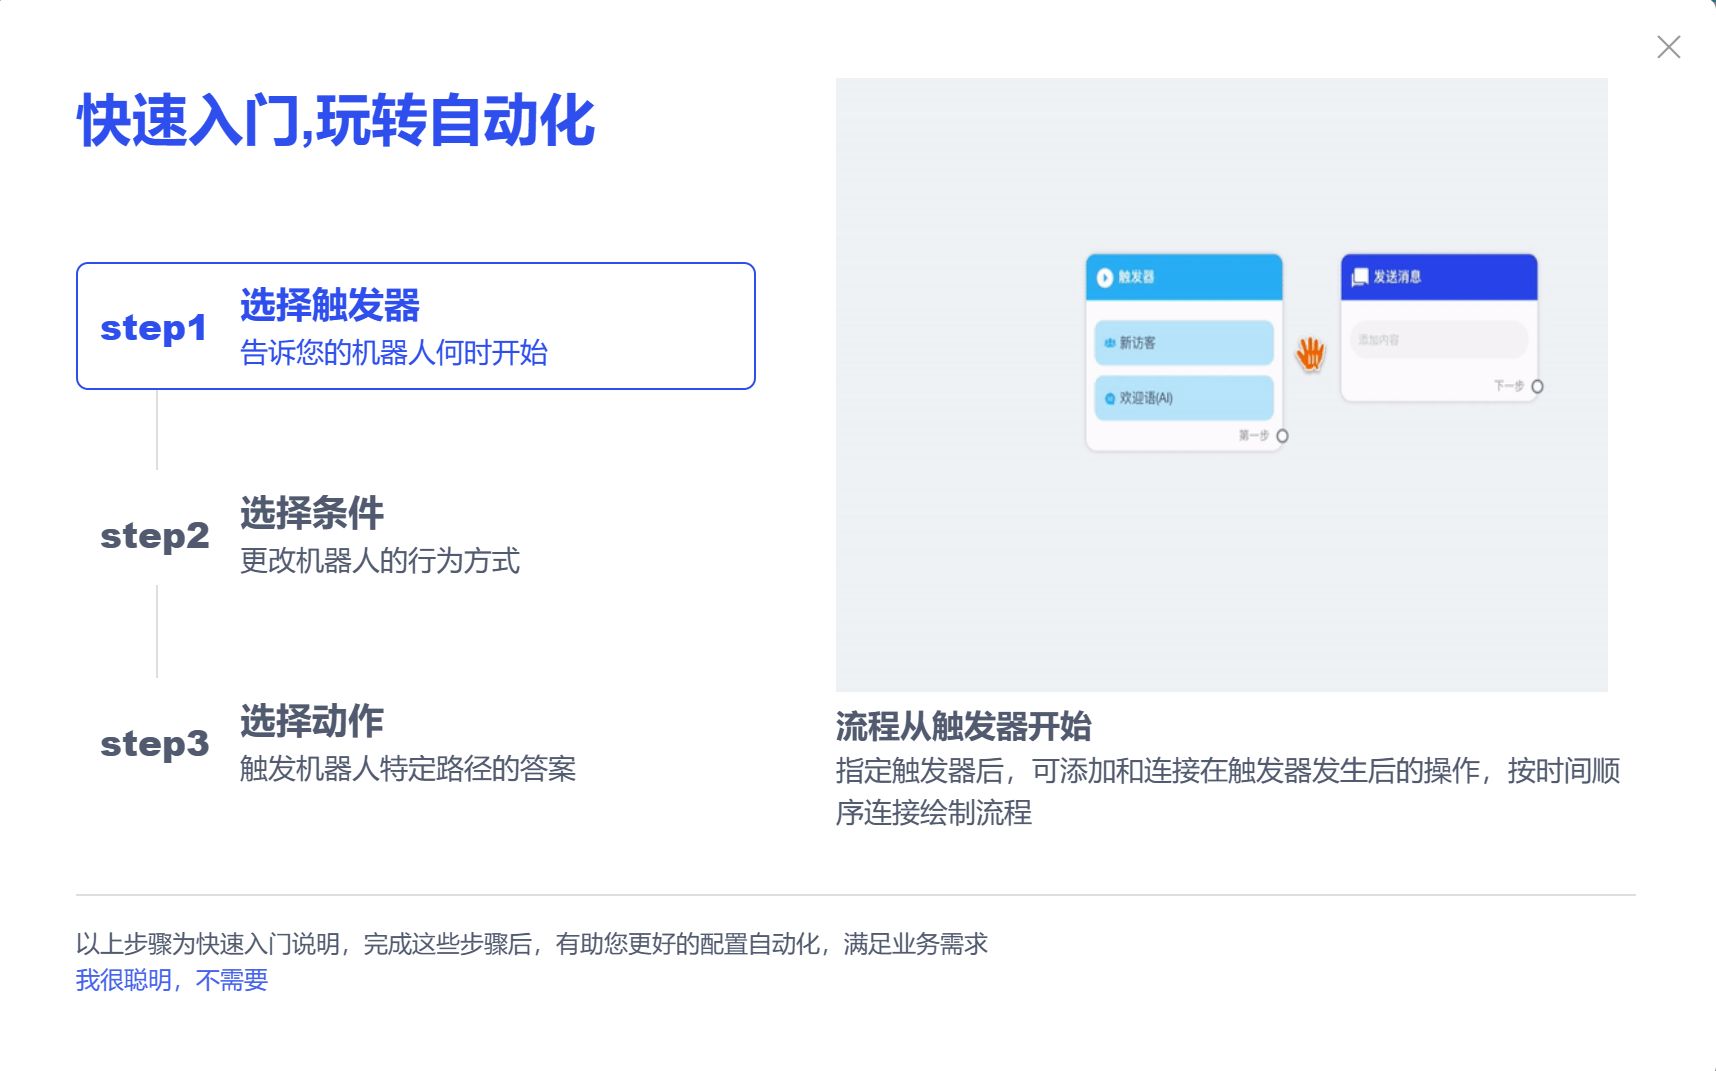Image resolution: width=1716 pixels, height=1071 pixels.
Task: Click the orange hand cursor icon
Action: point(1310,354)
